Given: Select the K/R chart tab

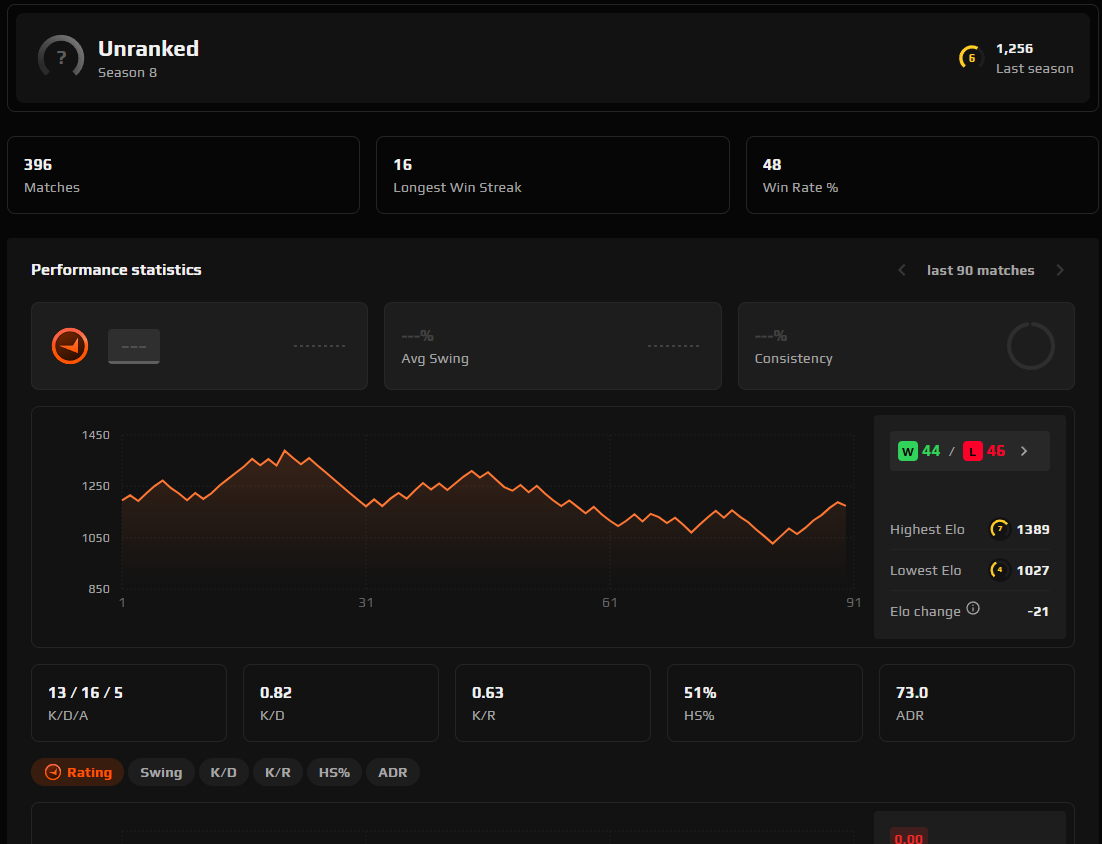Looking at the screenshot, I should [x=278, y=772].
